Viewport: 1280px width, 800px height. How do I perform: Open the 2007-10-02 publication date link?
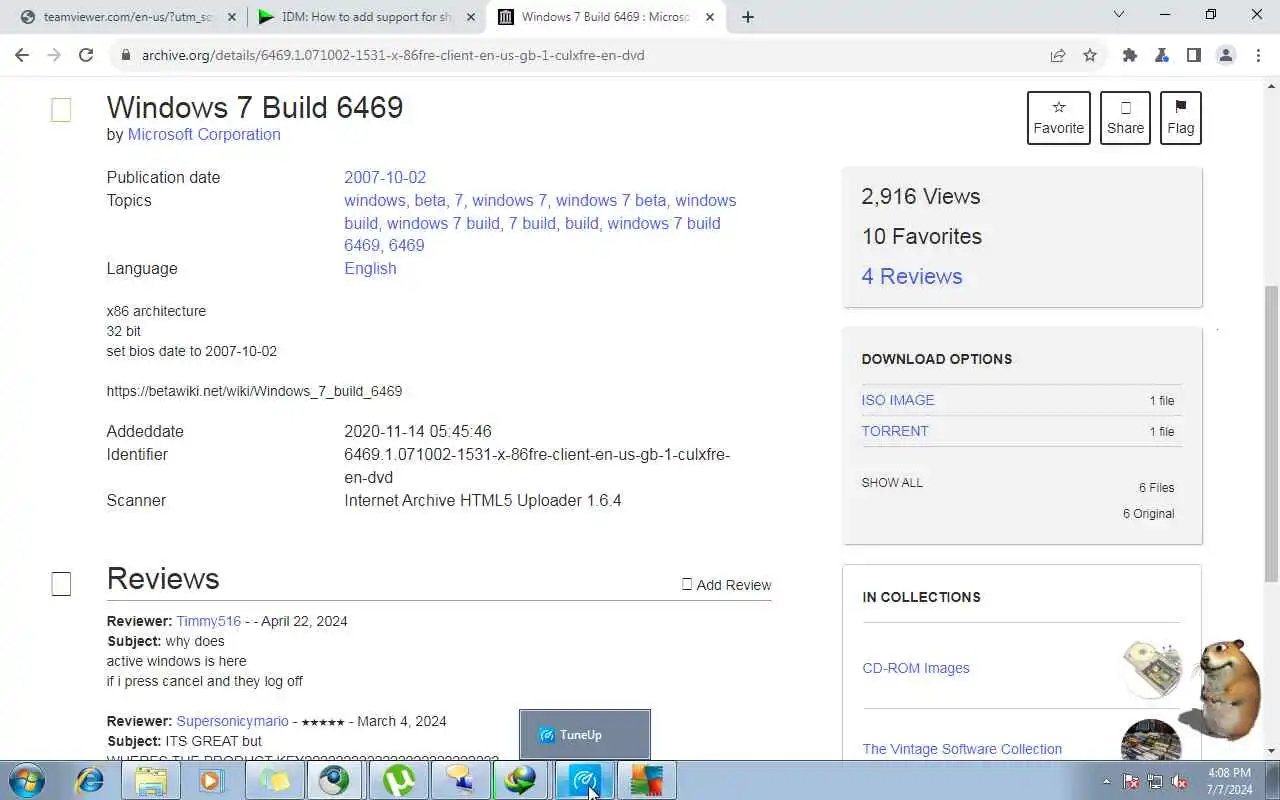[385, 177]
